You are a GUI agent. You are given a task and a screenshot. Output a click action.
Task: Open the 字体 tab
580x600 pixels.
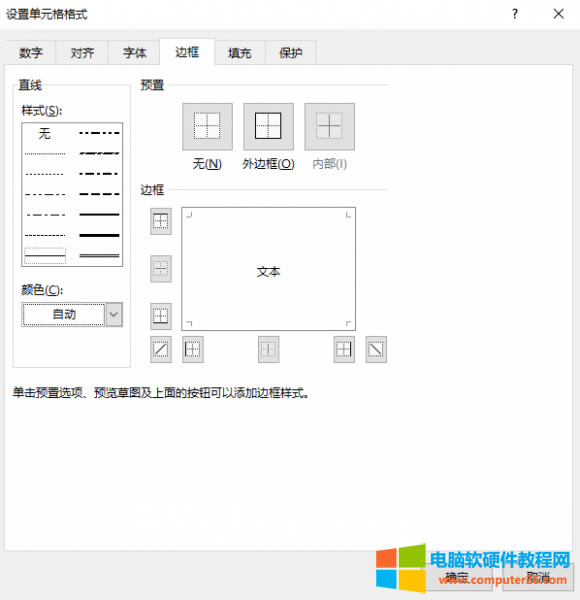coord(134,52)
